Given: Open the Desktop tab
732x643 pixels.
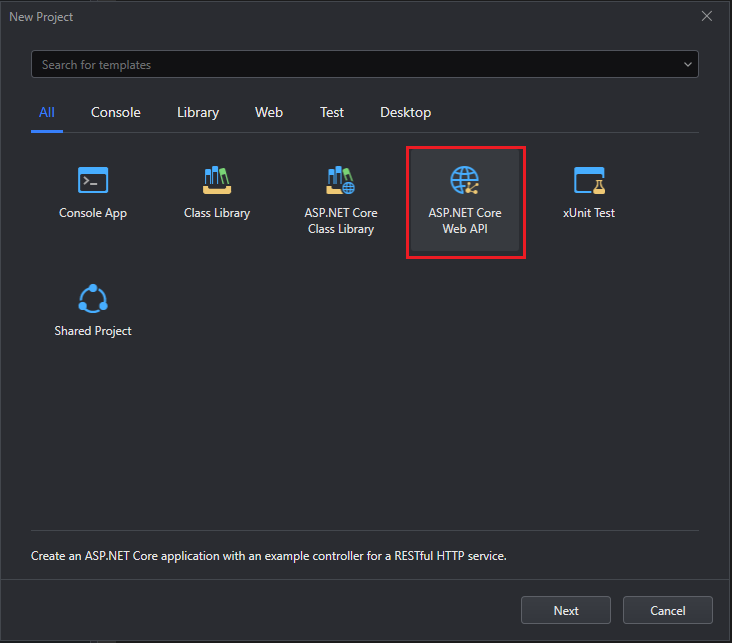Looking at the screenshot, I should (x=405, y=113).
